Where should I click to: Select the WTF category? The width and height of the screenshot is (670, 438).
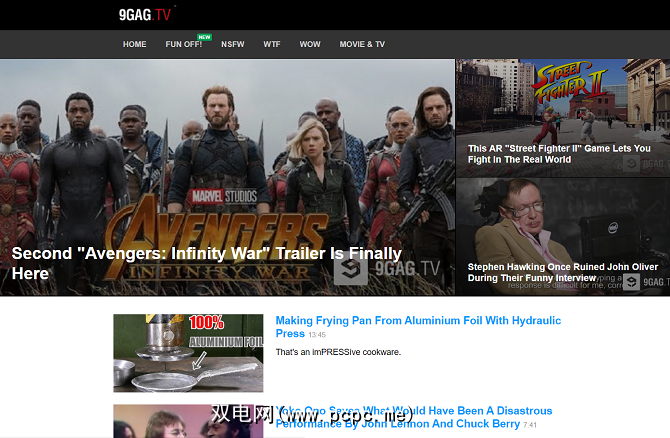272,44
